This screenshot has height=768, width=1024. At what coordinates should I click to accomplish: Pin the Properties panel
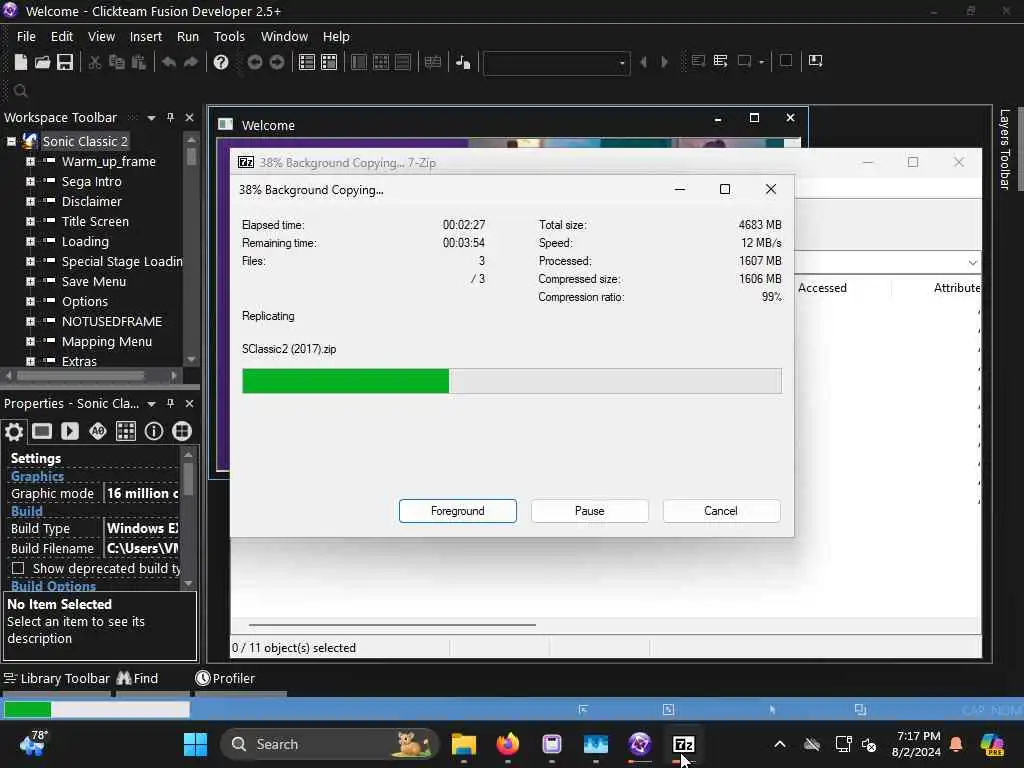pos(170,404)
